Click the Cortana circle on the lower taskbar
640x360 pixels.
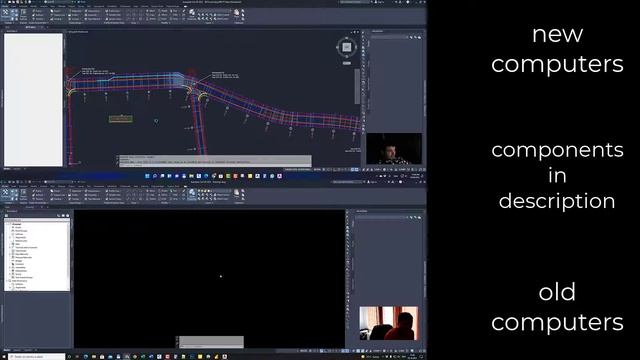click(x=69, y=357)
